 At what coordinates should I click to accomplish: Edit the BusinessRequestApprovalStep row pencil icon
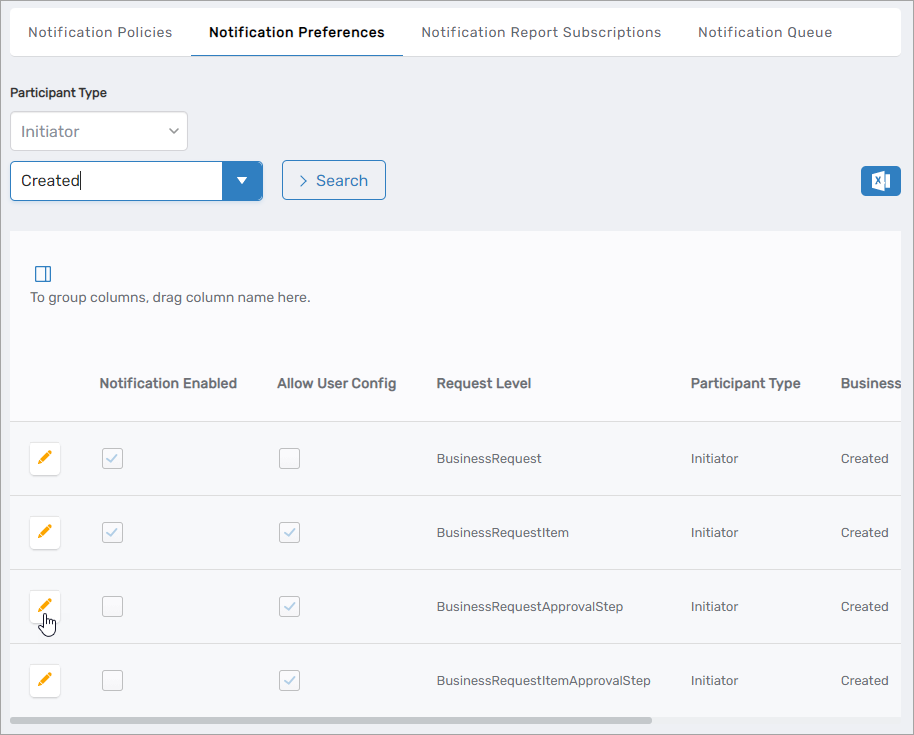click(44, 606)
